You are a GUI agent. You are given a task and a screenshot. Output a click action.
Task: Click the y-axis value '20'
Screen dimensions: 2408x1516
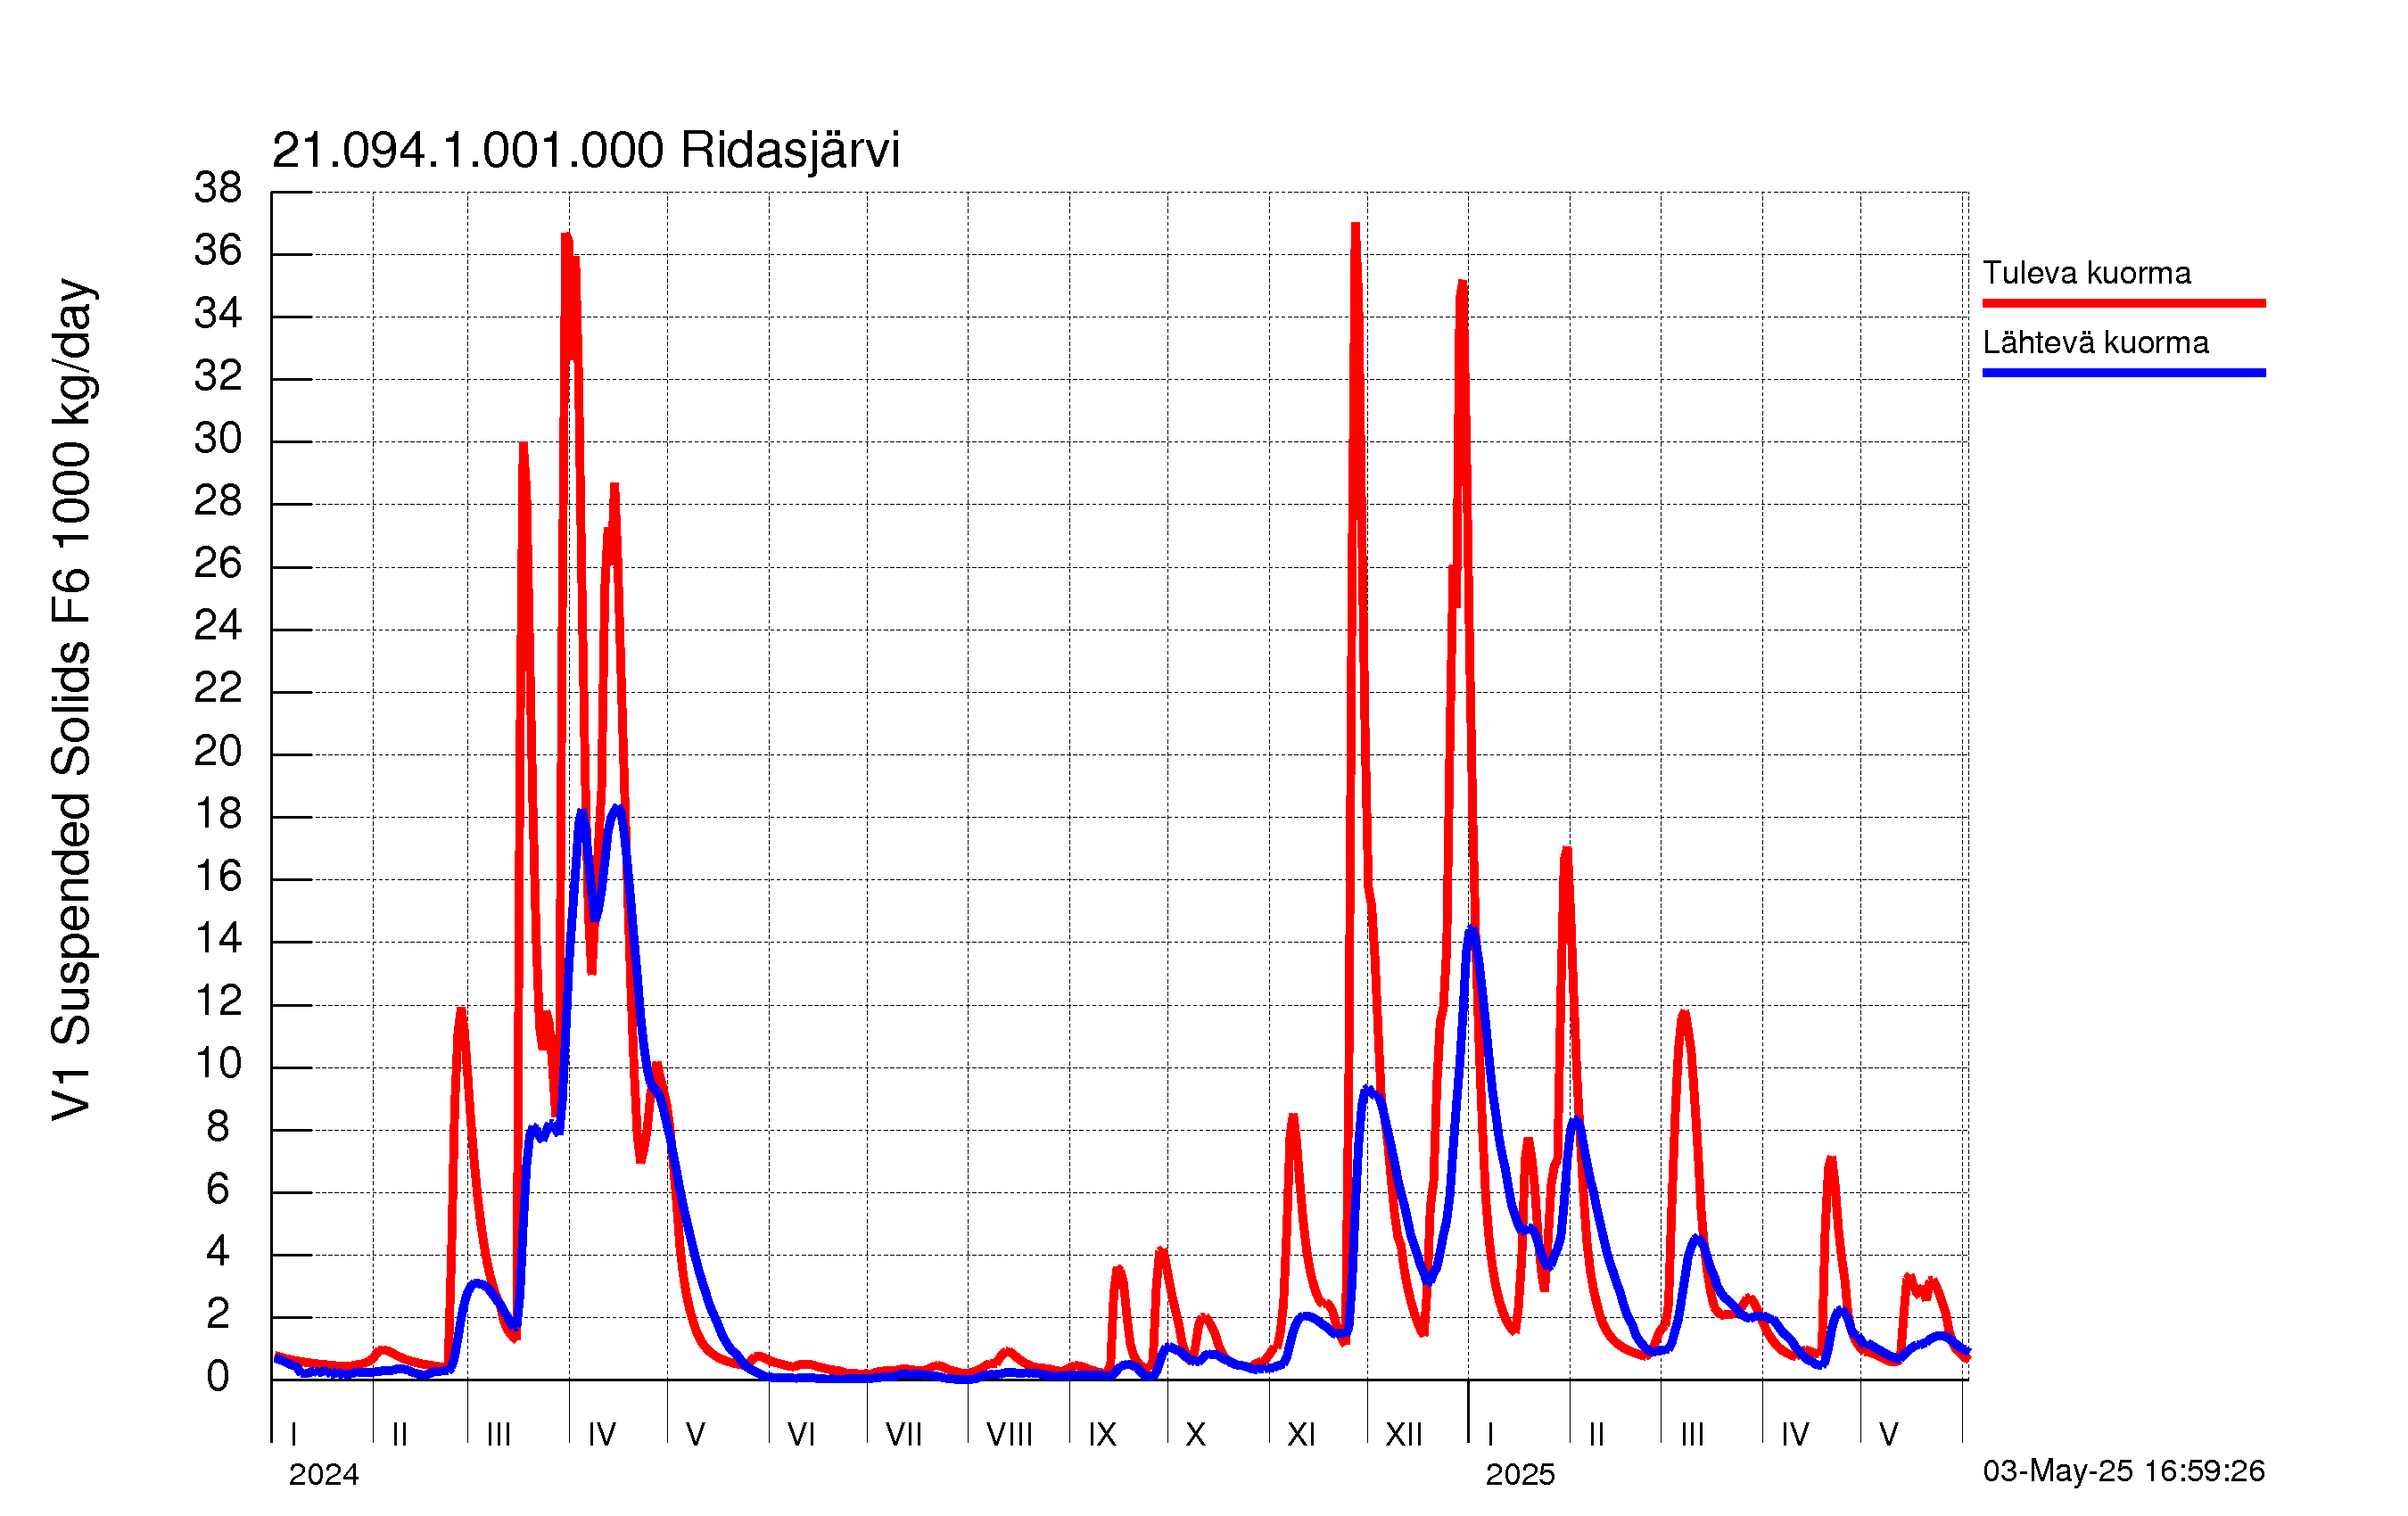(218, 752)
